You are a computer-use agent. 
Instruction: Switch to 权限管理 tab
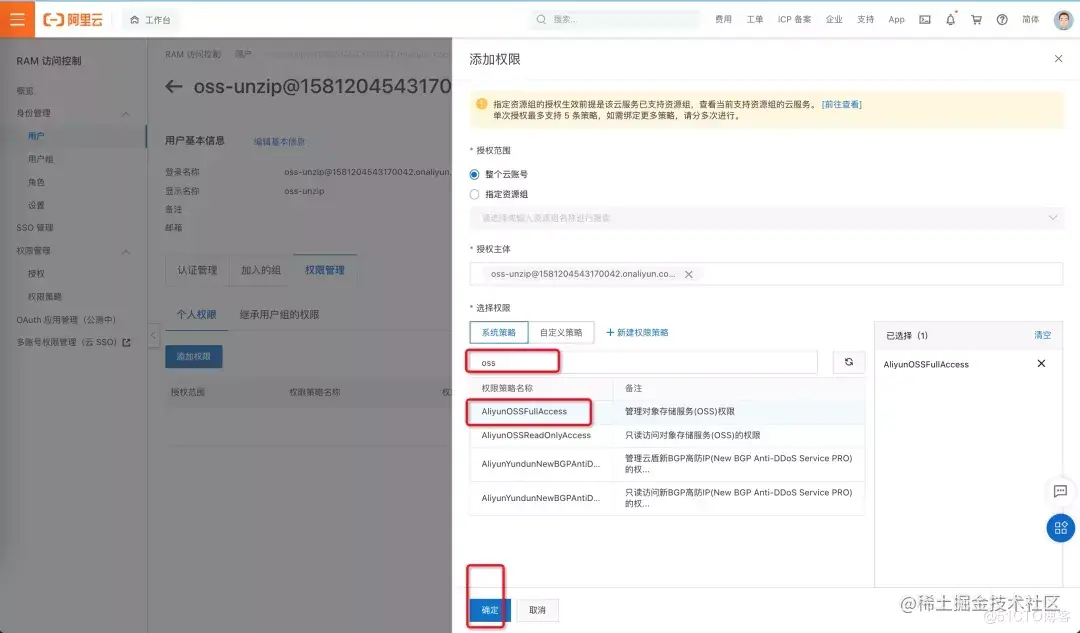[x=324, y=270]
